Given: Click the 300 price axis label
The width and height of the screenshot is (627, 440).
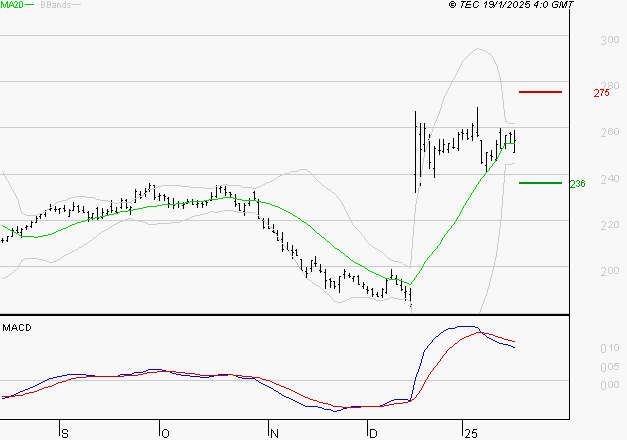Looking at the screenshot, I should [x=610, y=40].
